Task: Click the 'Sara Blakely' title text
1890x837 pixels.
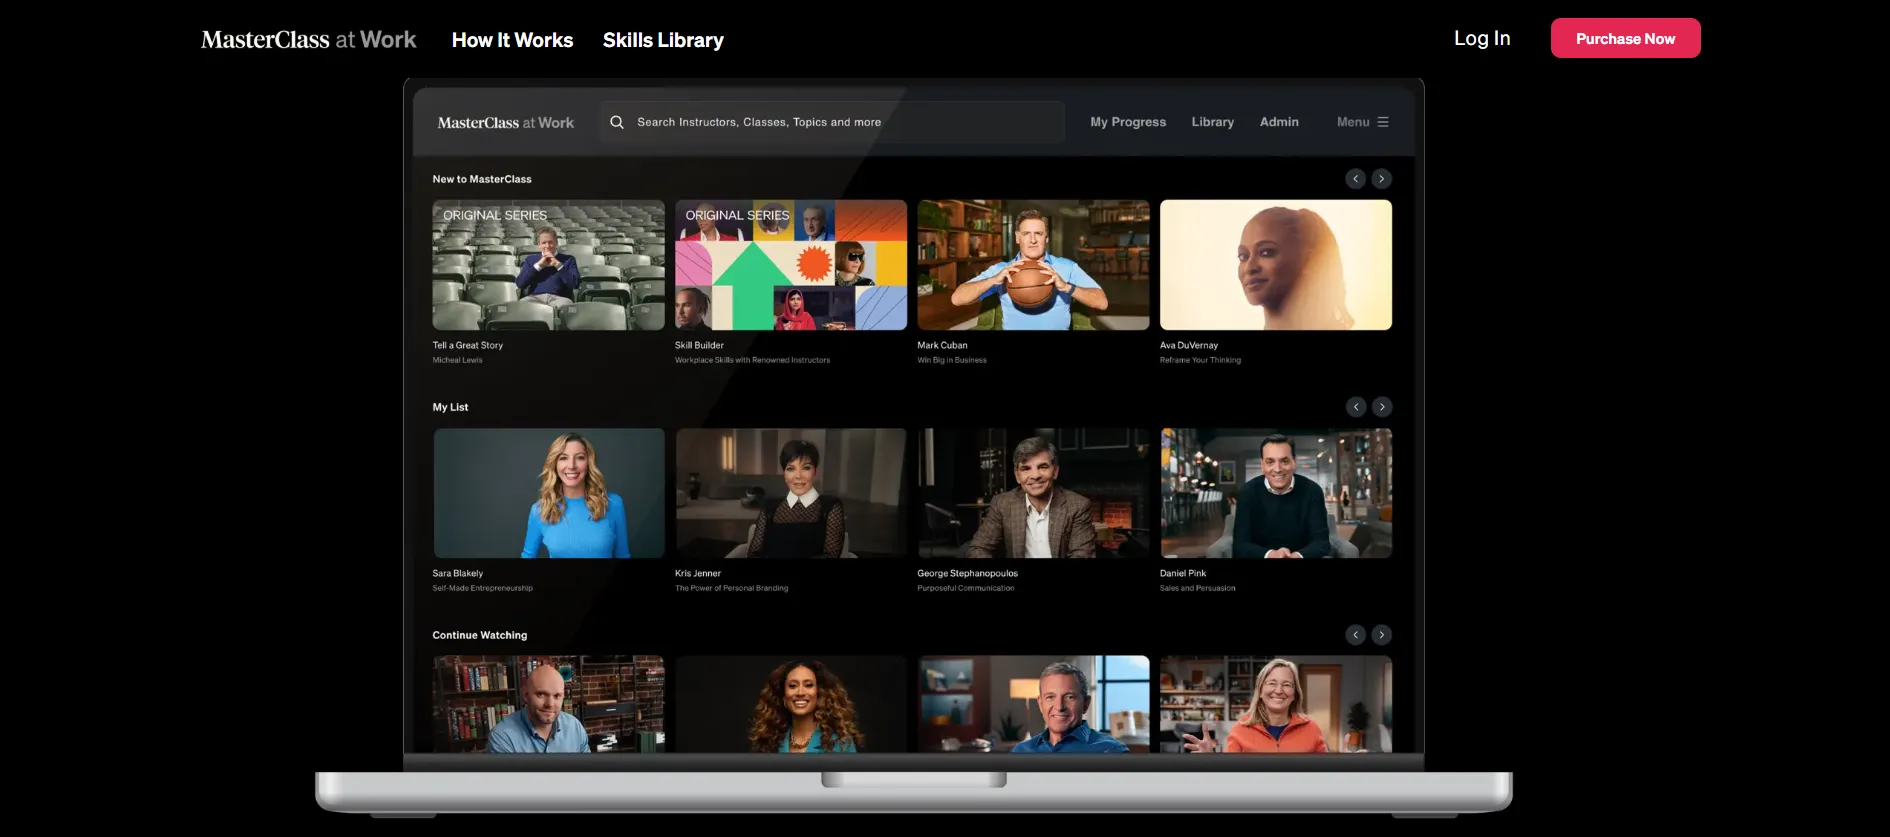Action: pos(457,573)
